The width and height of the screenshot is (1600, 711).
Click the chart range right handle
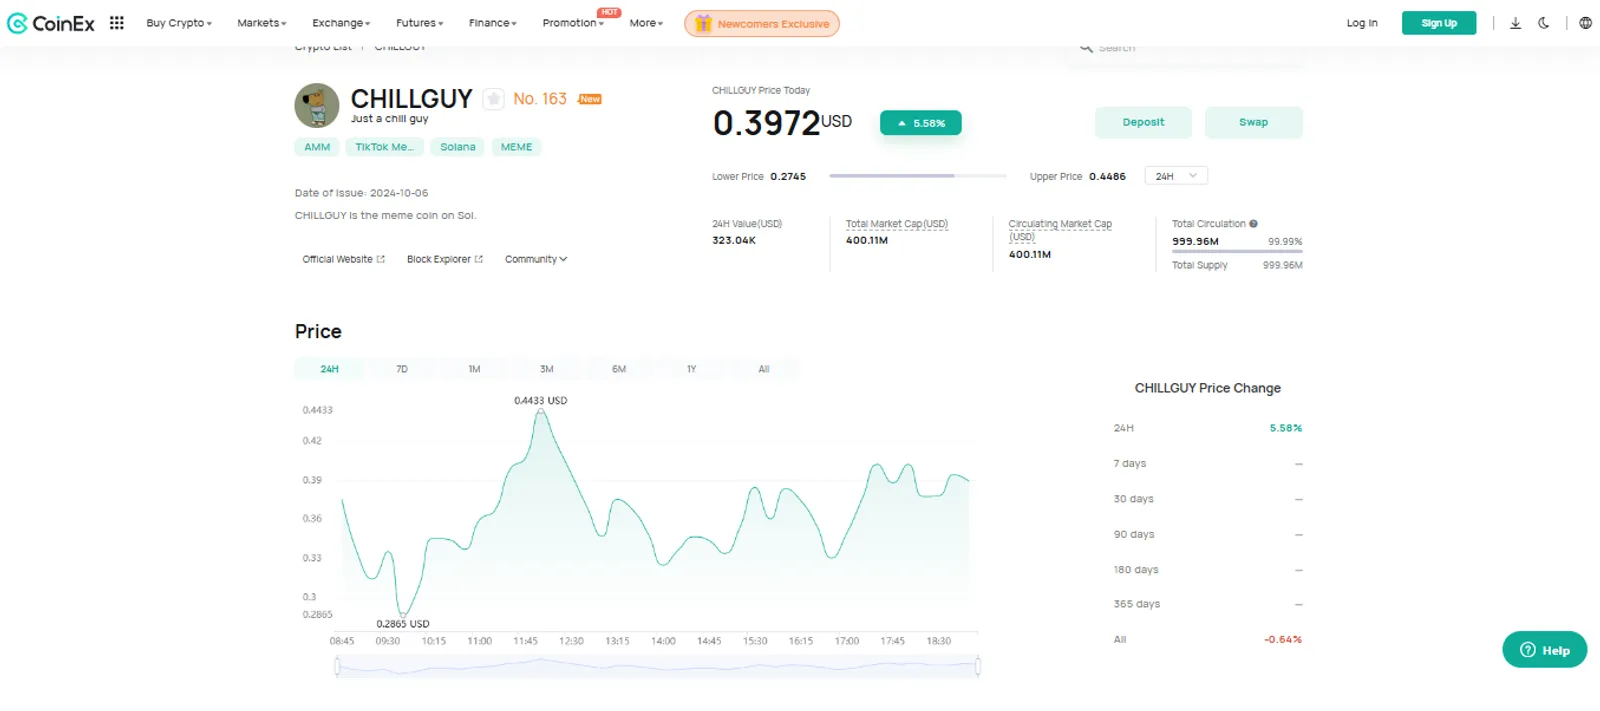977,666
